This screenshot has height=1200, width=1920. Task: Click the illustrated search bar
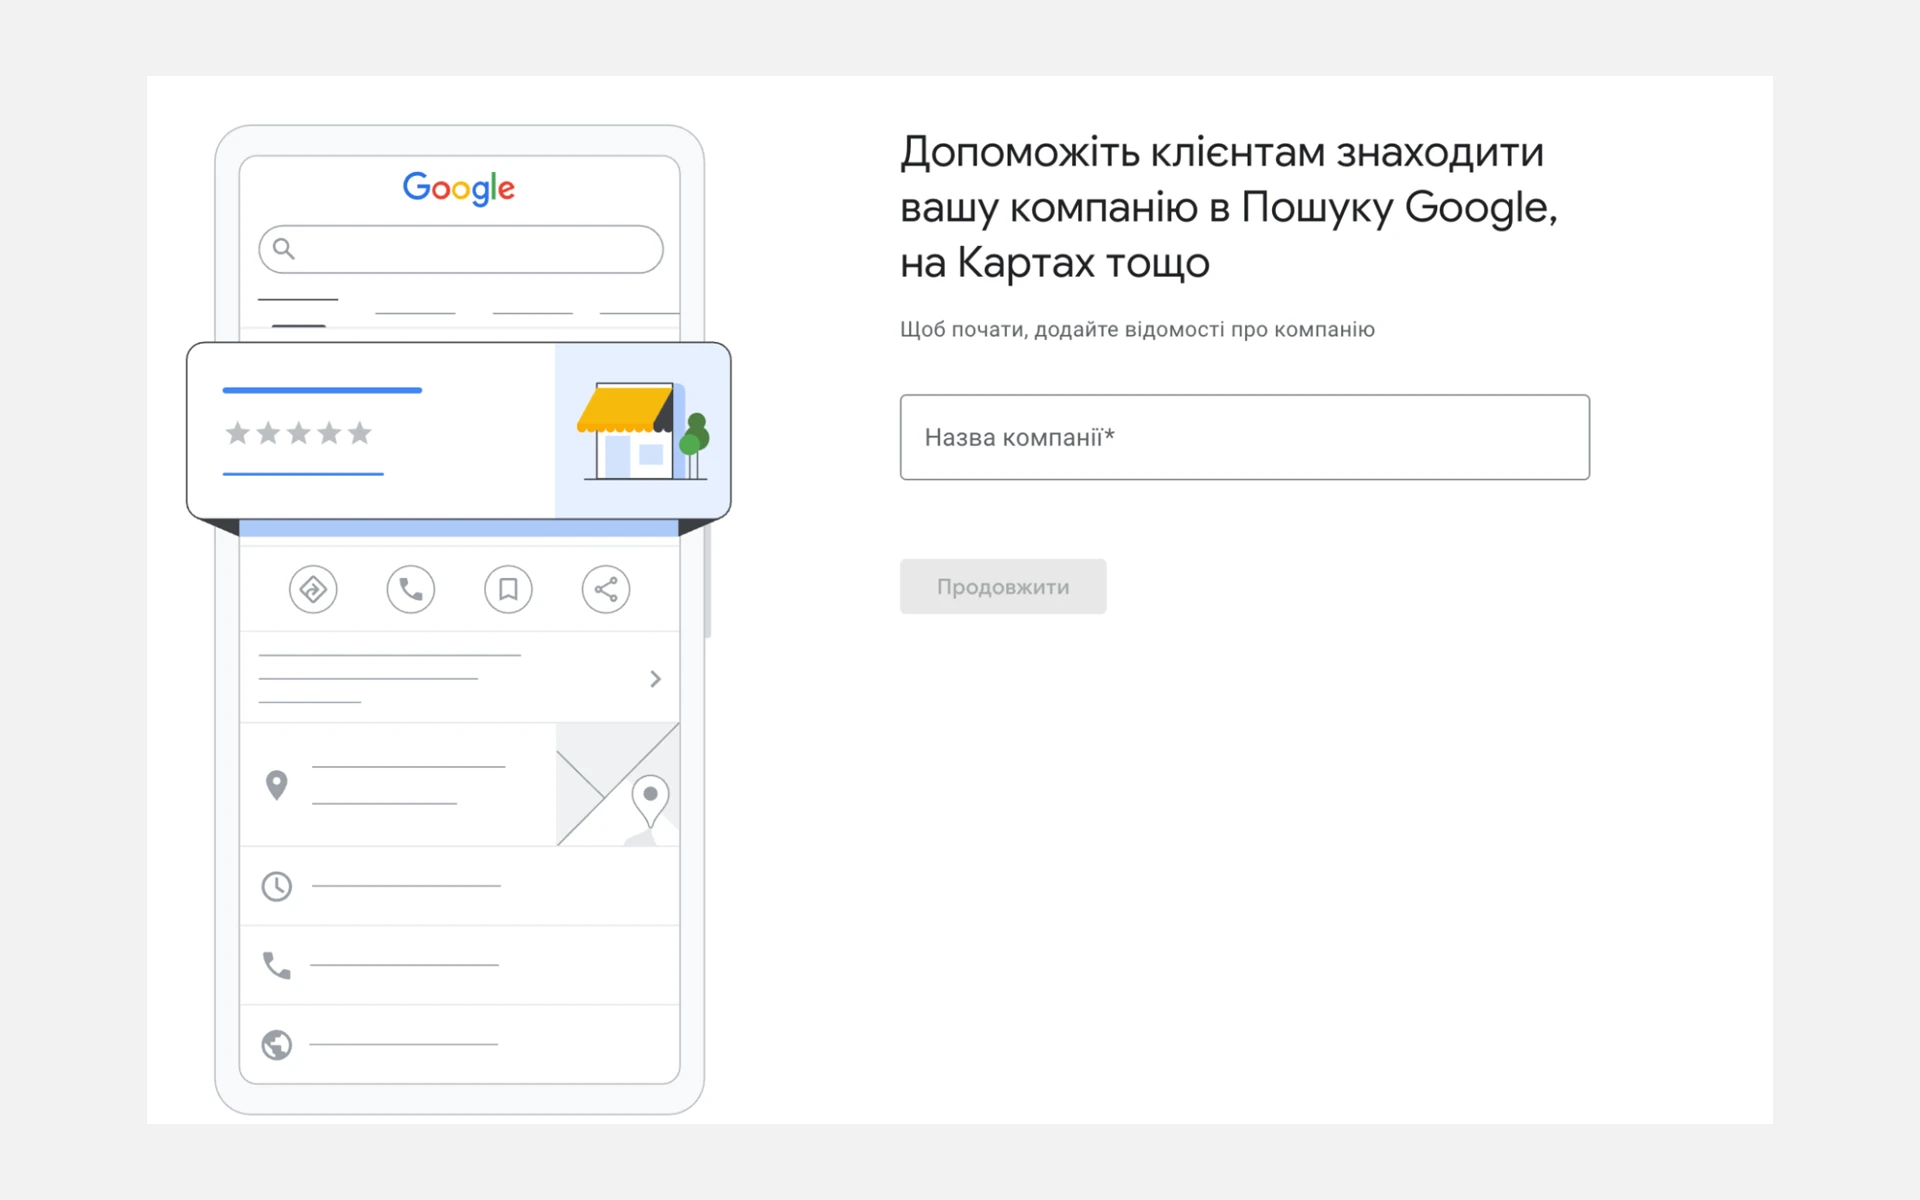[x=461, y=249]
